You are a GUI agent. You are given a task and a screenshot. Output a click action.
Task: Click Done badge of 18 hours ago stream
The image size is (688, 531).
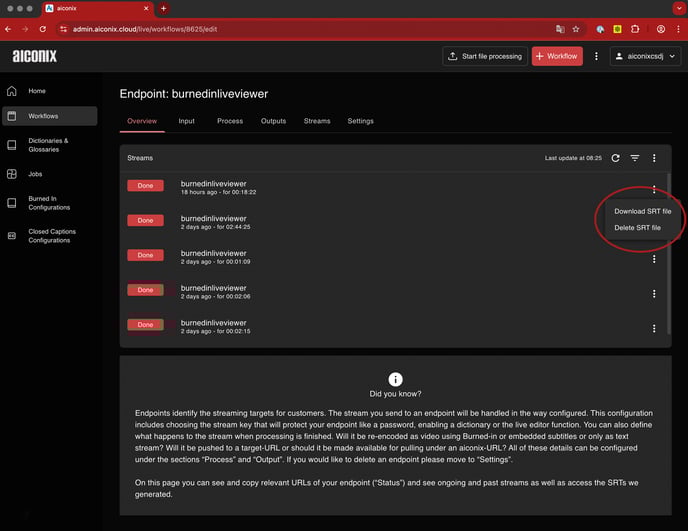[145, 186]
